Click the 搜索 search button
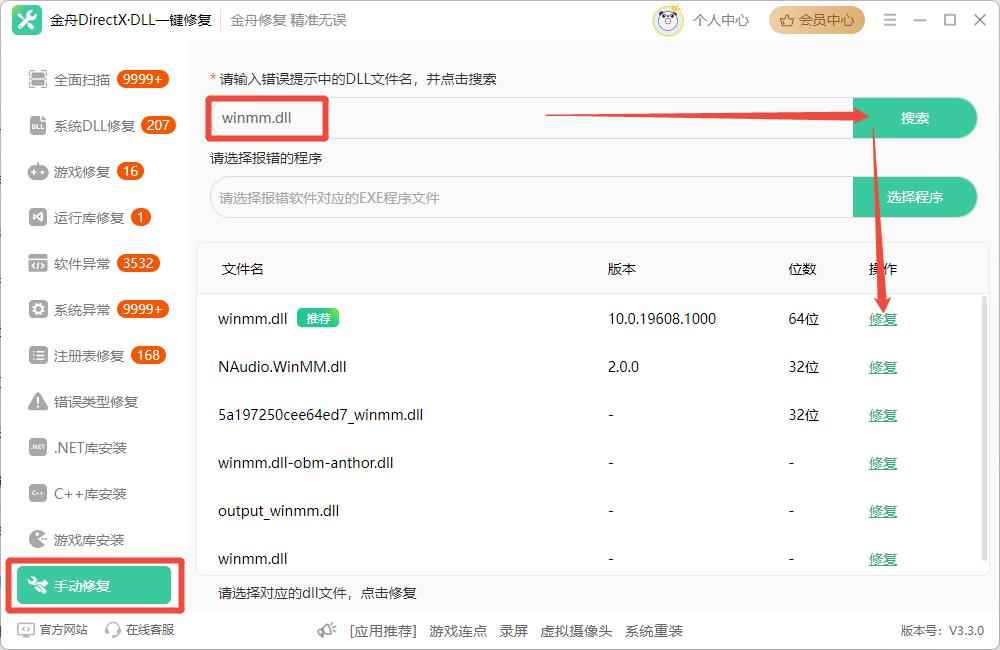 pyautogui.click(x=914, y=117)
